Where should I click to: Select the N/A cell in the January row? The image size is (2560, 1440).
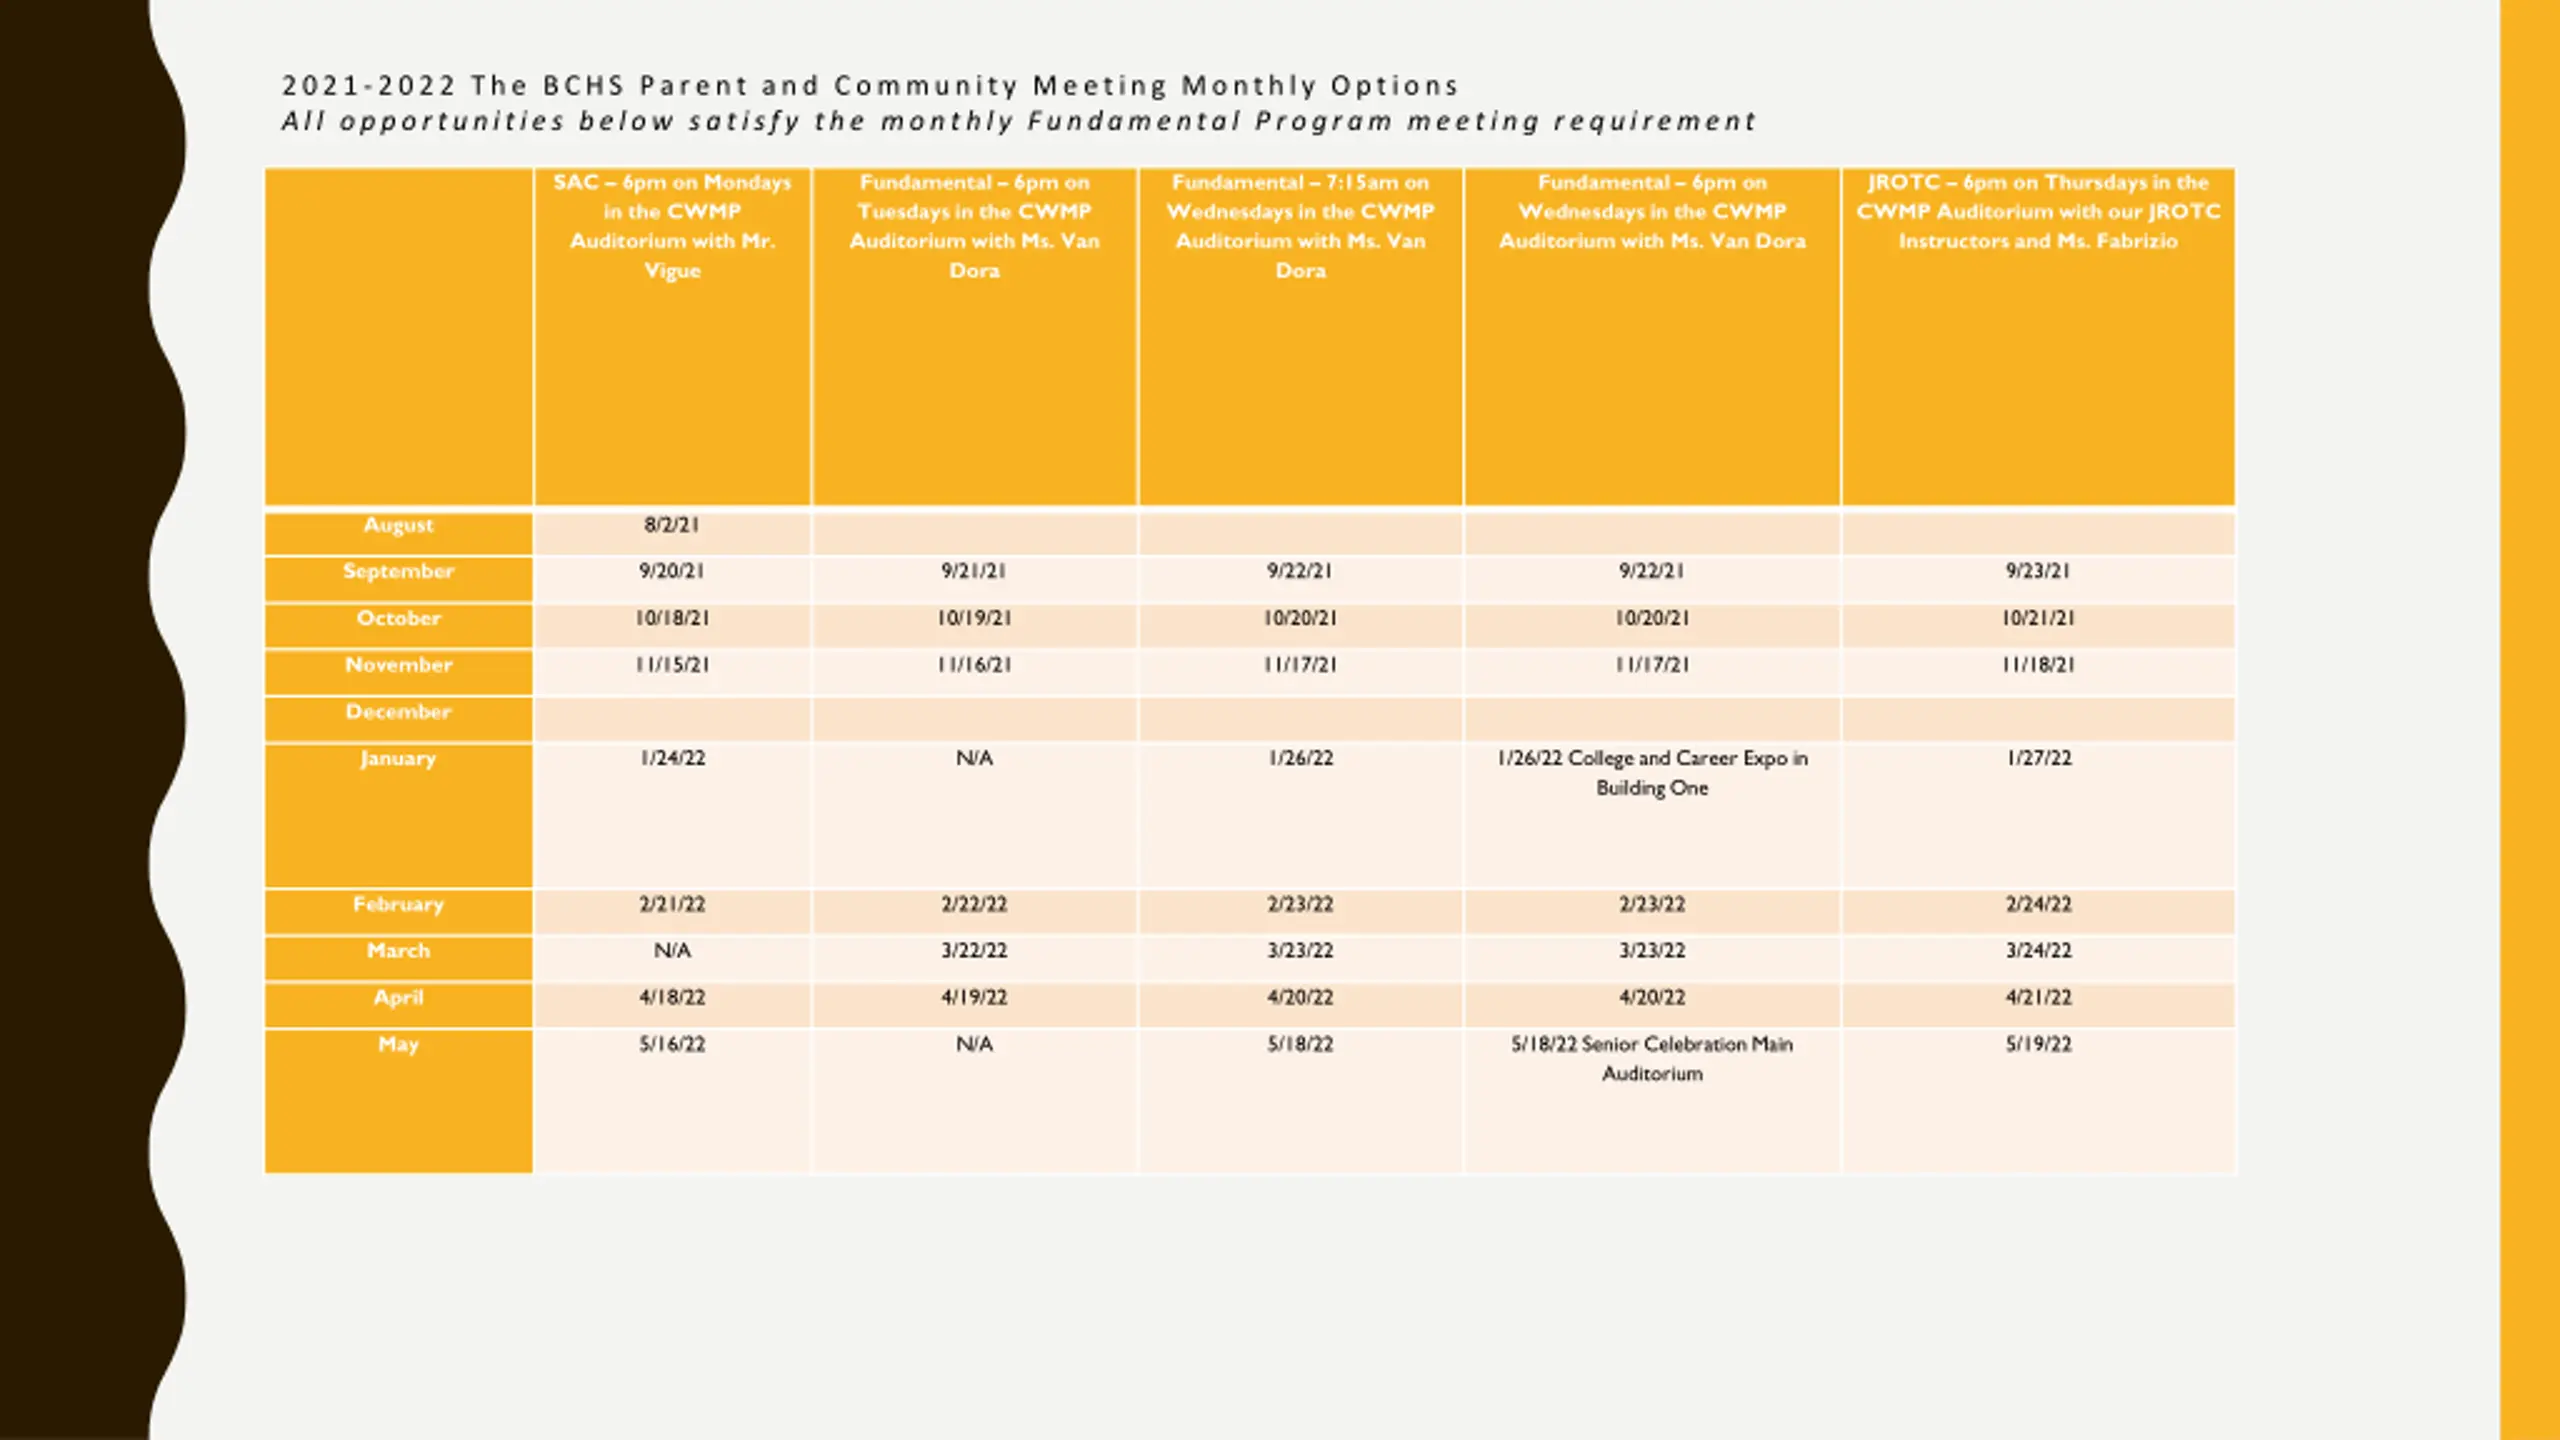[x=974, y=815]
